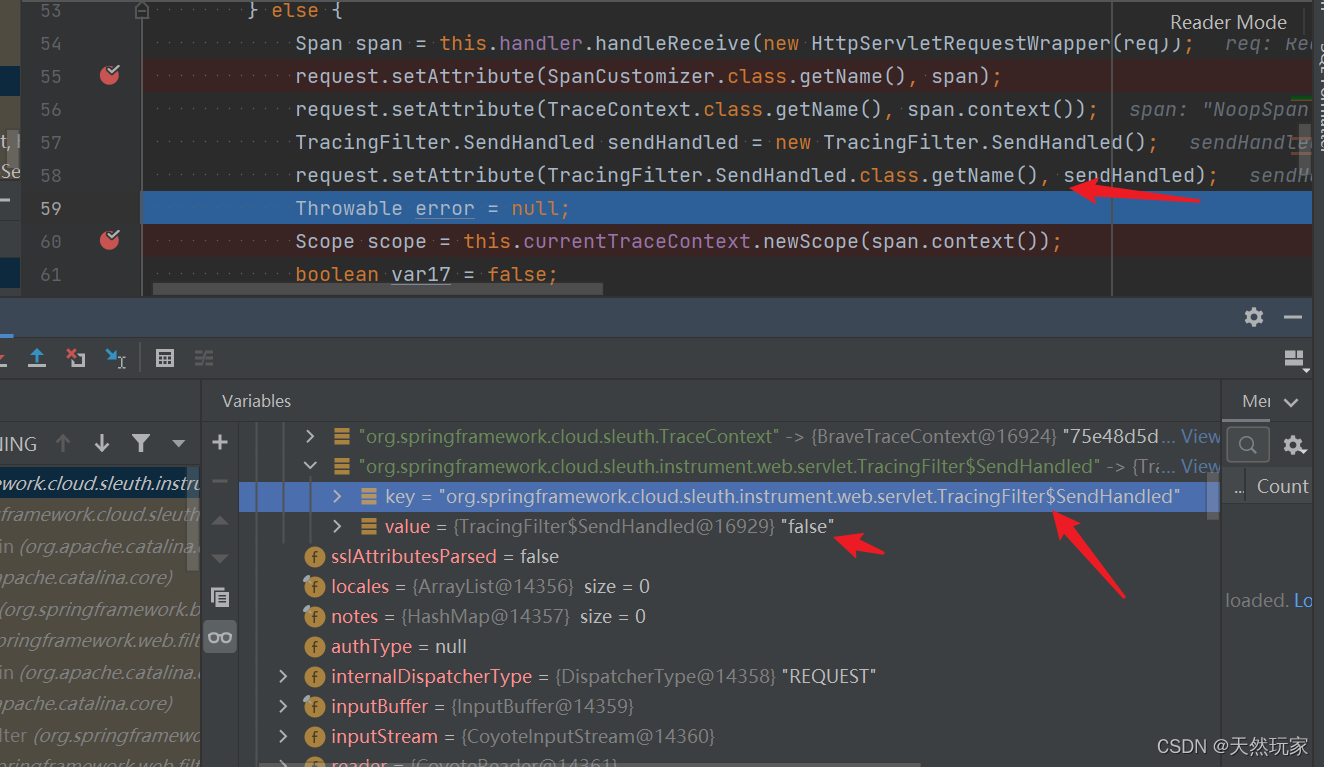The image size is (1324, 767).
Task: Expand the sleuth.TraceContext entry
Action: click(x=310, y=436)
